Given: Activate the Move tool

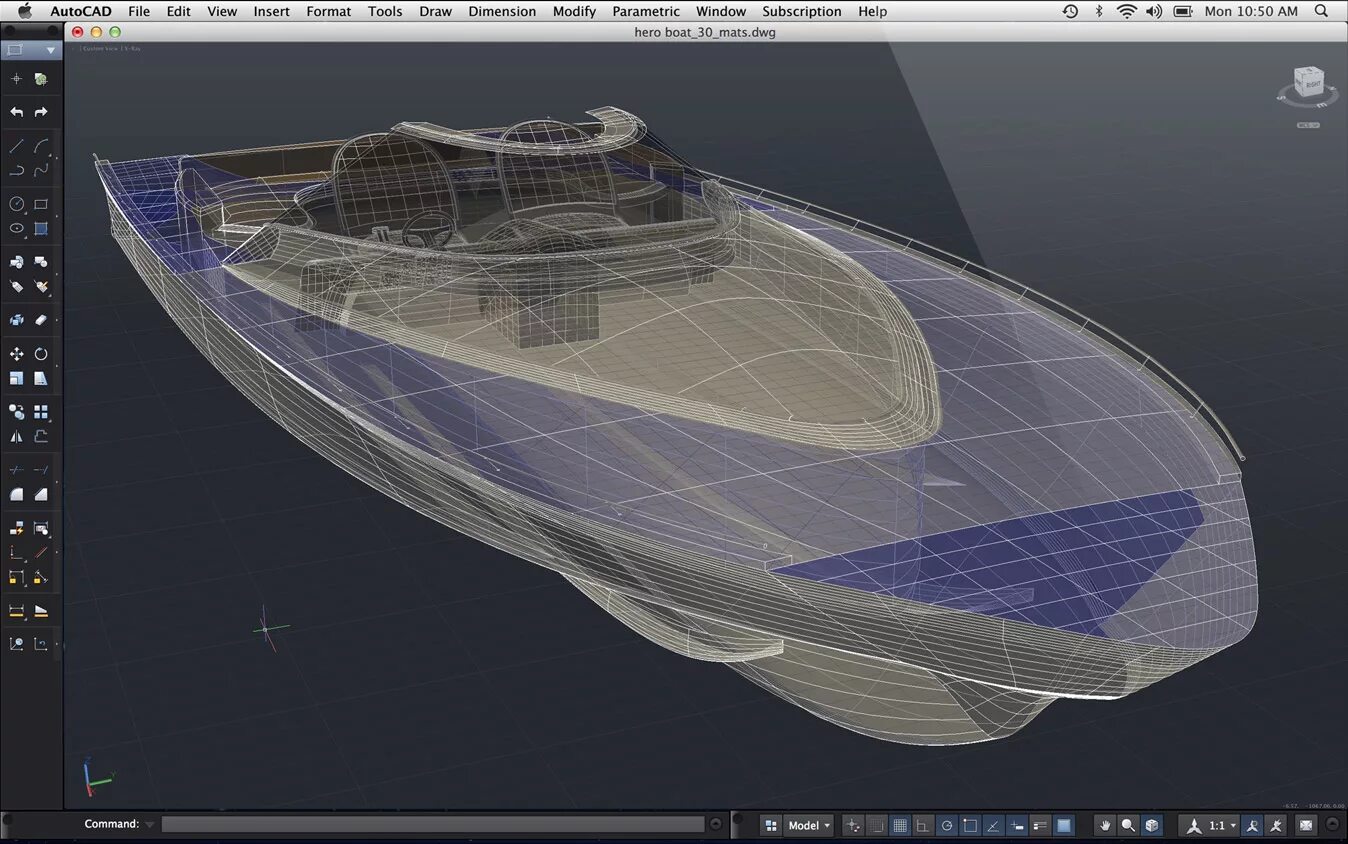Looking at the screenshot, I should click(x=16, y=354).
